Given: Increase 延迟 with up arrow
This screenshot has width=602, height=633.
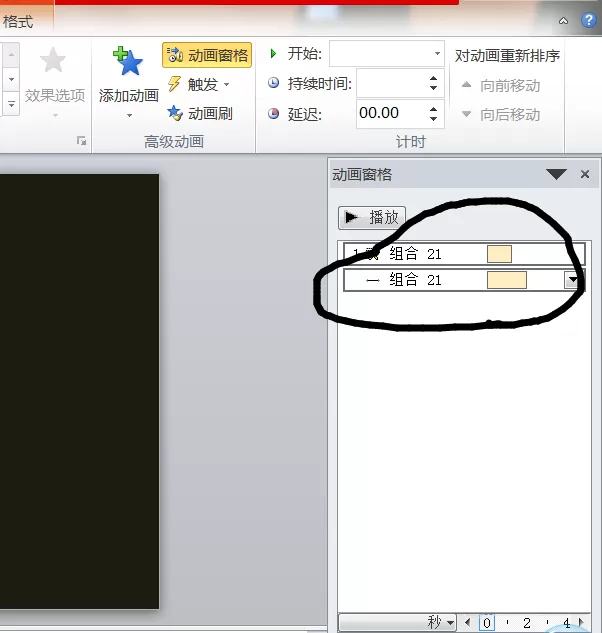Looking at the screenshot, I should pyautogui.click(x=434, y=109).
